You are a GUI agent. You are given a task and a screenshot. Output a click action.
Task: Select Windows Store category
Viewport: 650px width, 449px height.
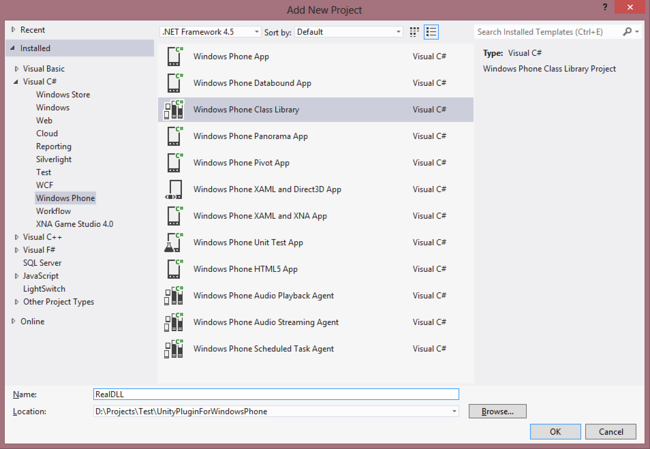coord(63,95)
